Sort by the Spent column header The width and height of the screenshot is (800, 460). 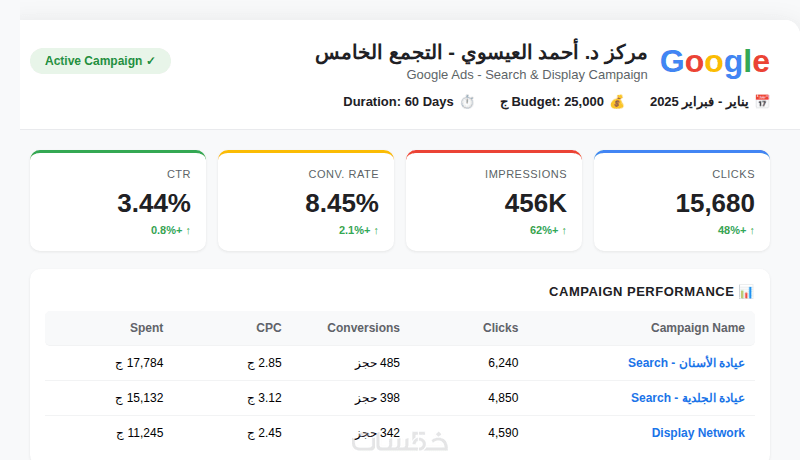pos(146,328)
